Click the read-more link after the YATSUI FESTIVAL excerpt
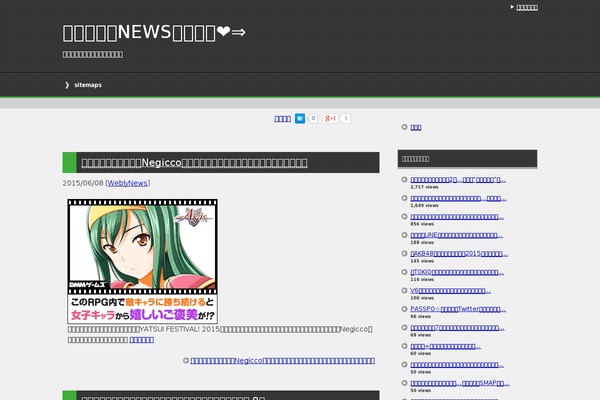The height and width of the screenshot is (400, 600). click(x=142, y=340)
